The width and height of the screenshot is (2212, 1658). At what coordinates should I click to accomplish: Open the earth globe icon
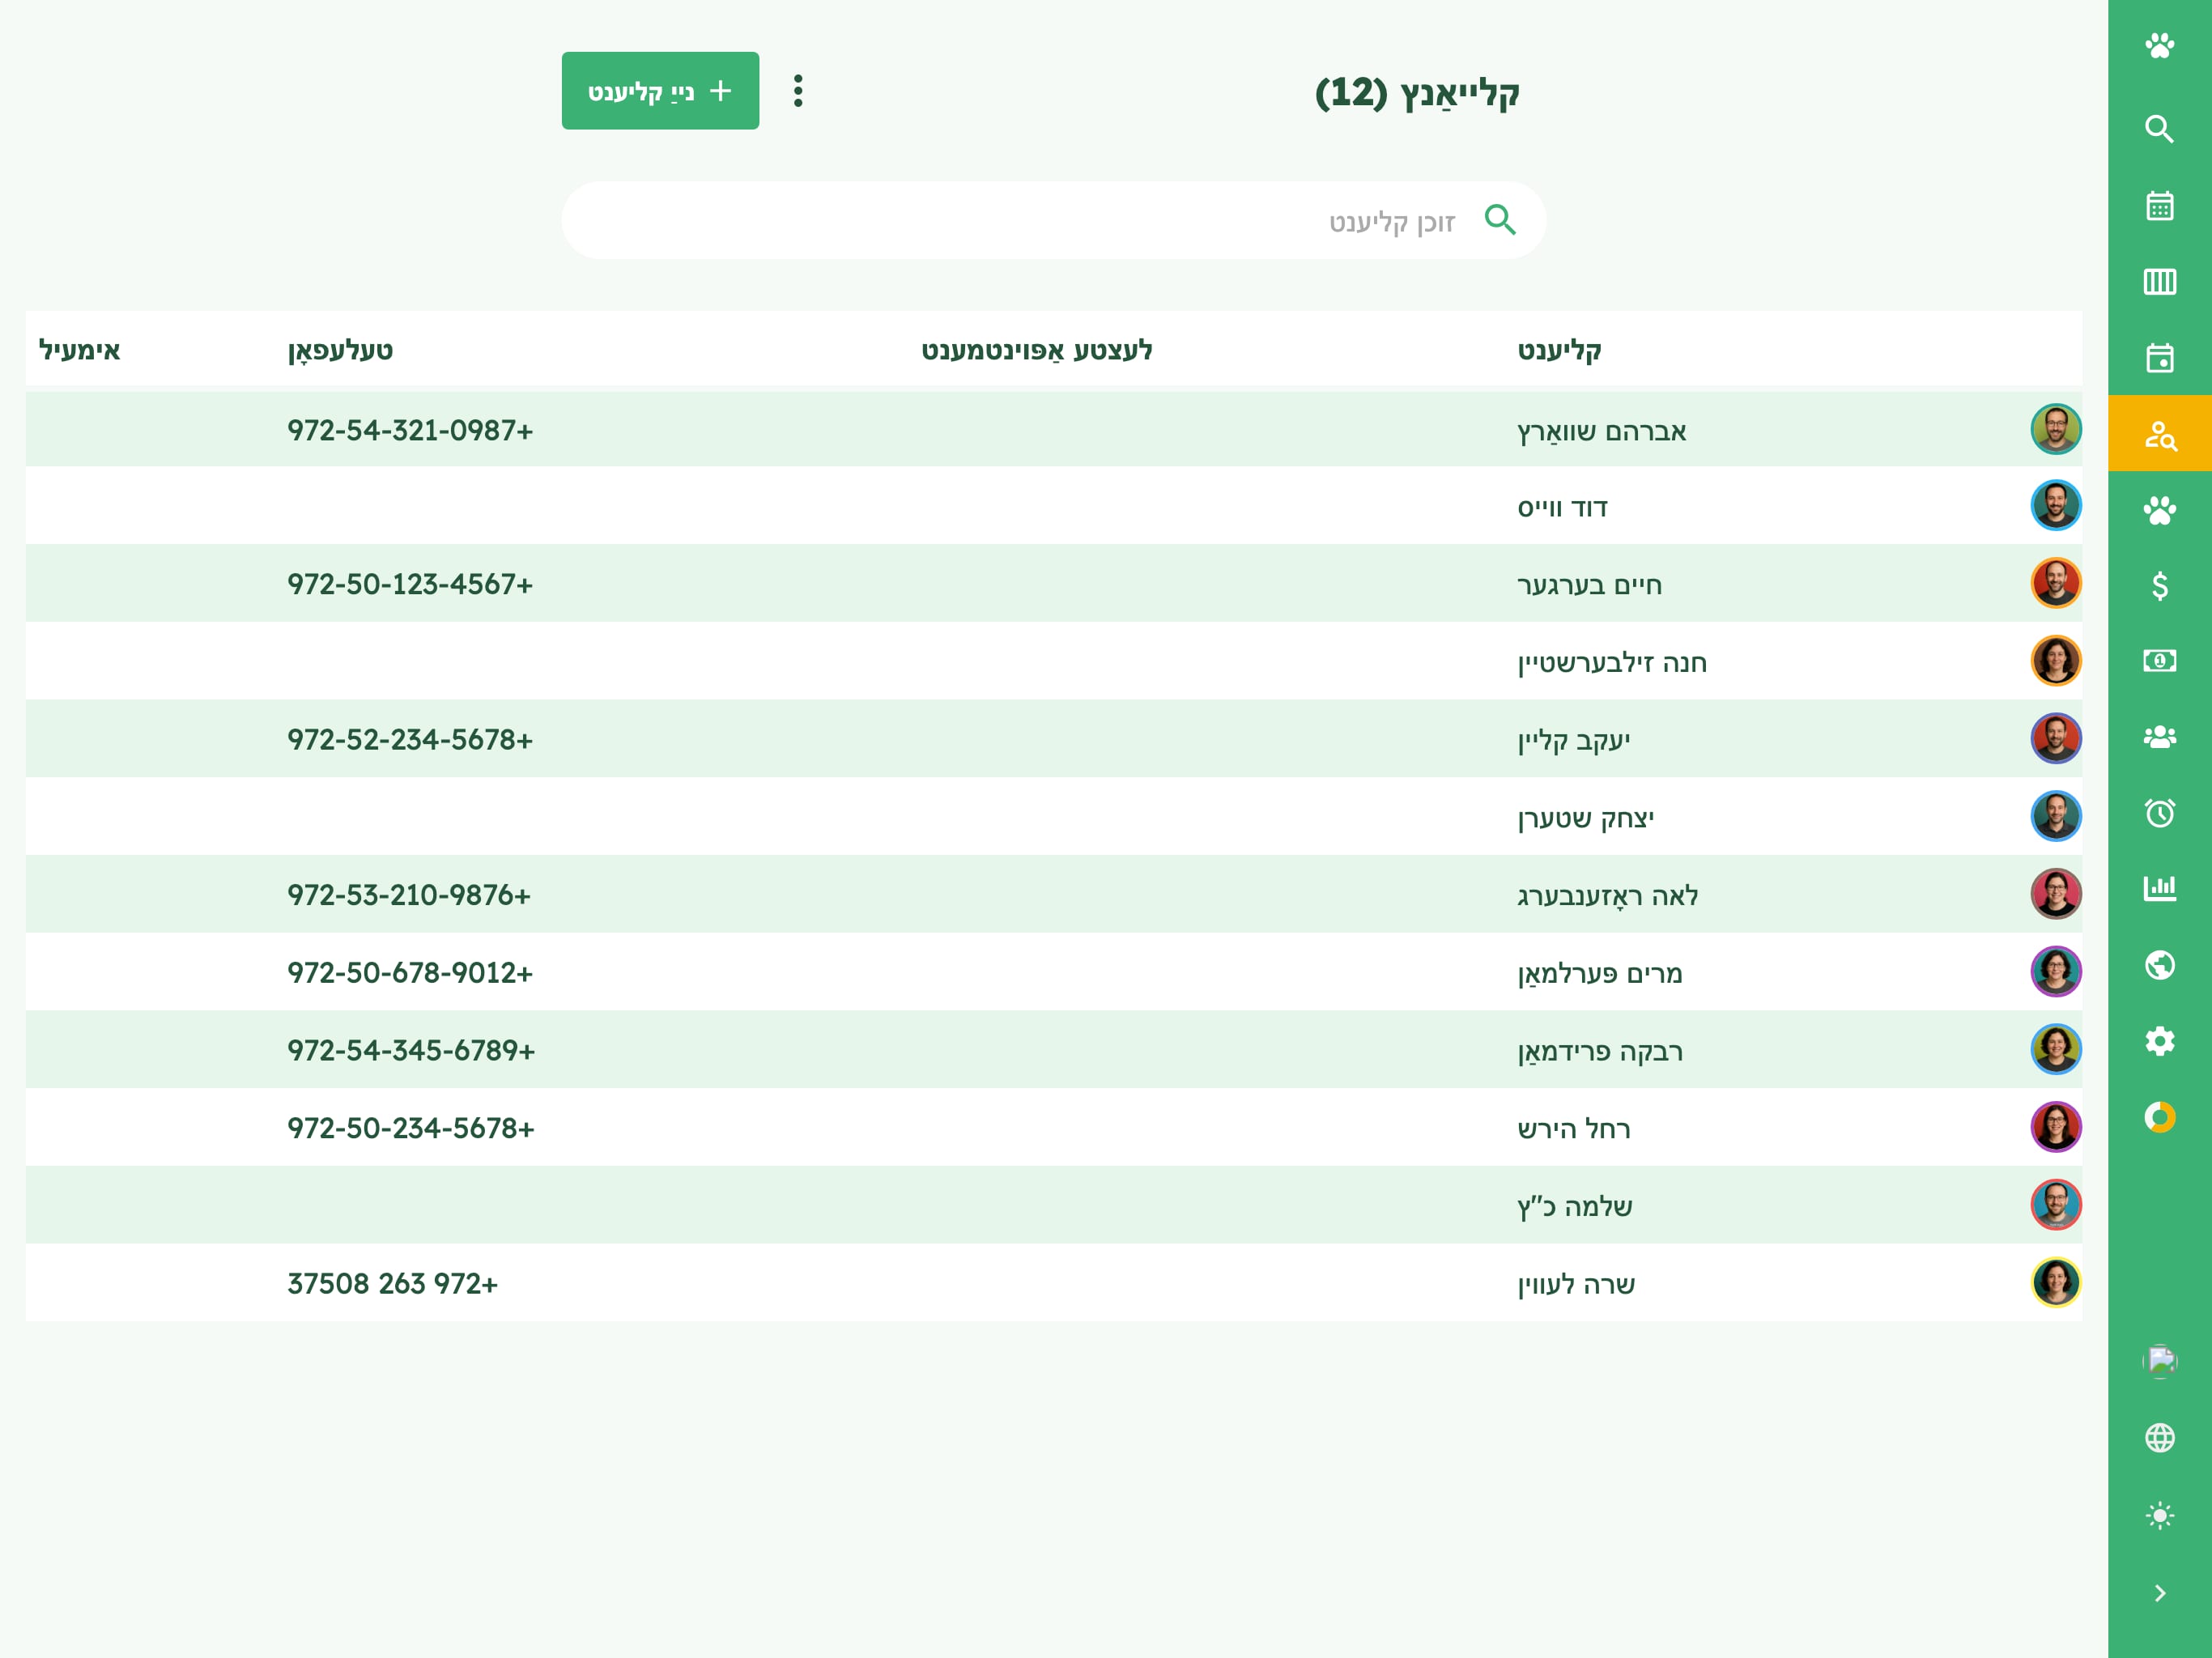coord(2159,965)
